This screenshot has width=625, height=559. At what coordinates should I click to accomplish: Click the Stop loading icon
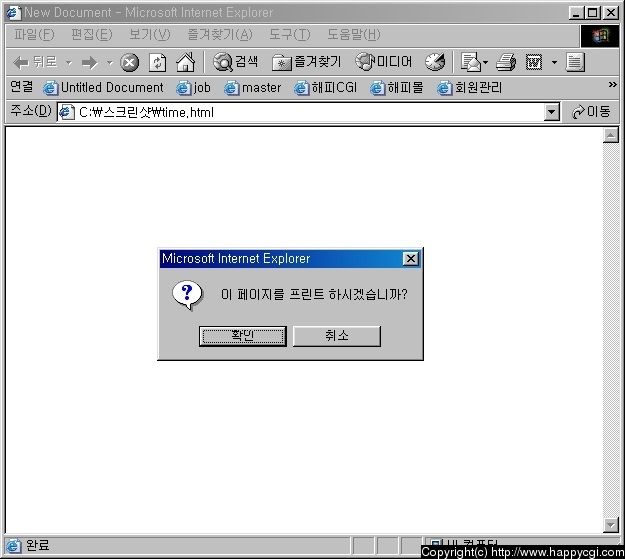[130, 63]
